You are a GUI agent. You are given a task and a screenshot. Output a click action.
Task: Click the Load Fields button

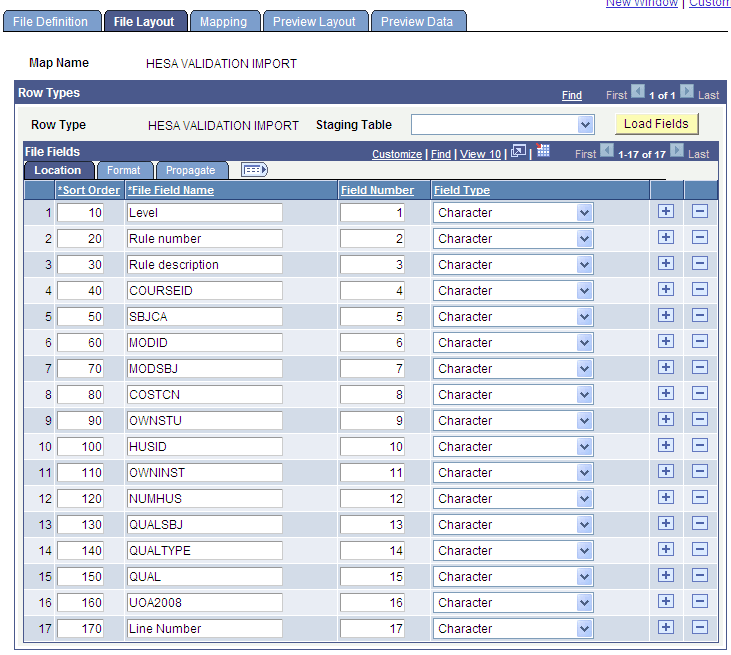[656, 124]
